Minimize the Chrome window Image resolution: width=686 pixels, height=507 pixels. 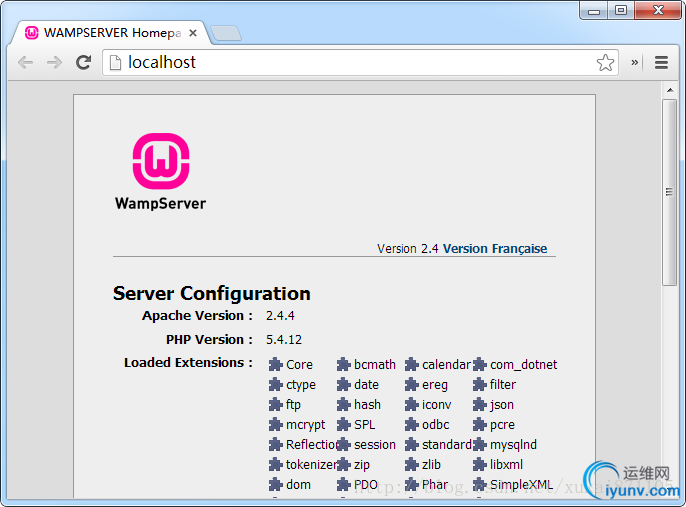pyautogui.click(x=594, y=10)
